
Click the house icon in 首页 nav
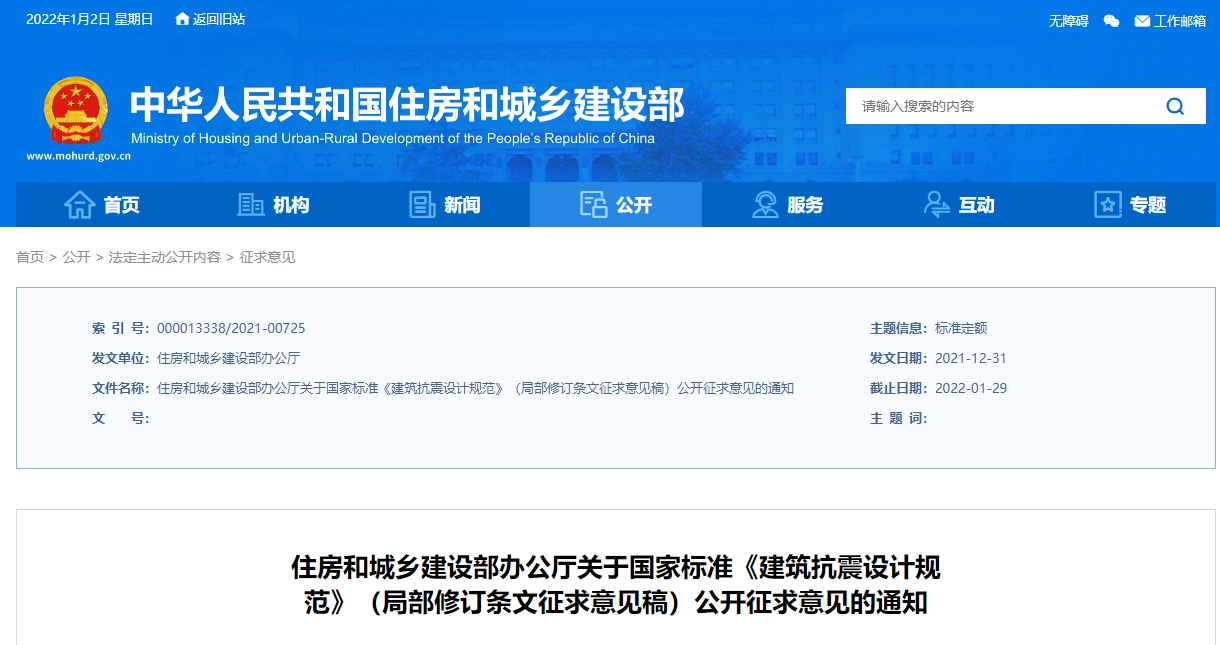coord(80,205)
